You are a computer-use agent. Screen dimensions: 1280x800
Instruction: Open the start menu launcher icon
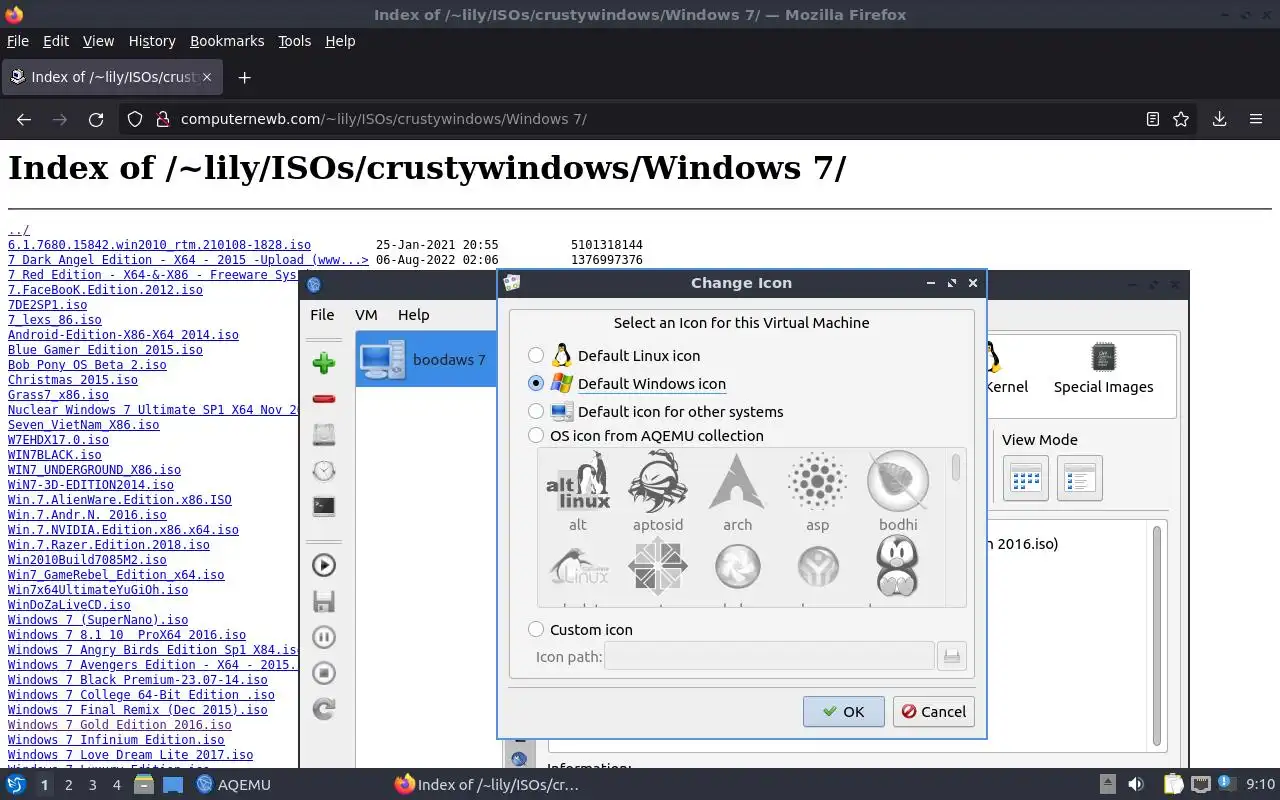pos(16,785)
